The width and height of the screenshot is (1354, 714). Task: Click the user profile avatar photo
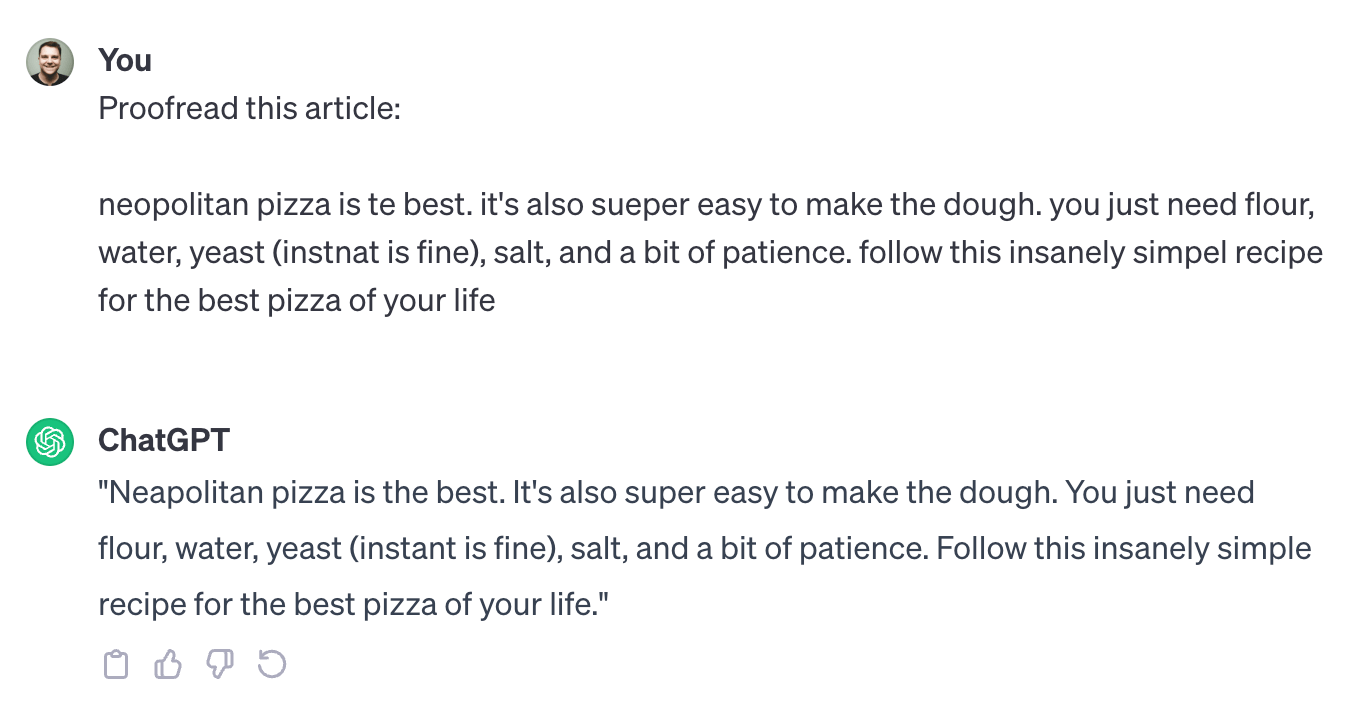[50, 62]
